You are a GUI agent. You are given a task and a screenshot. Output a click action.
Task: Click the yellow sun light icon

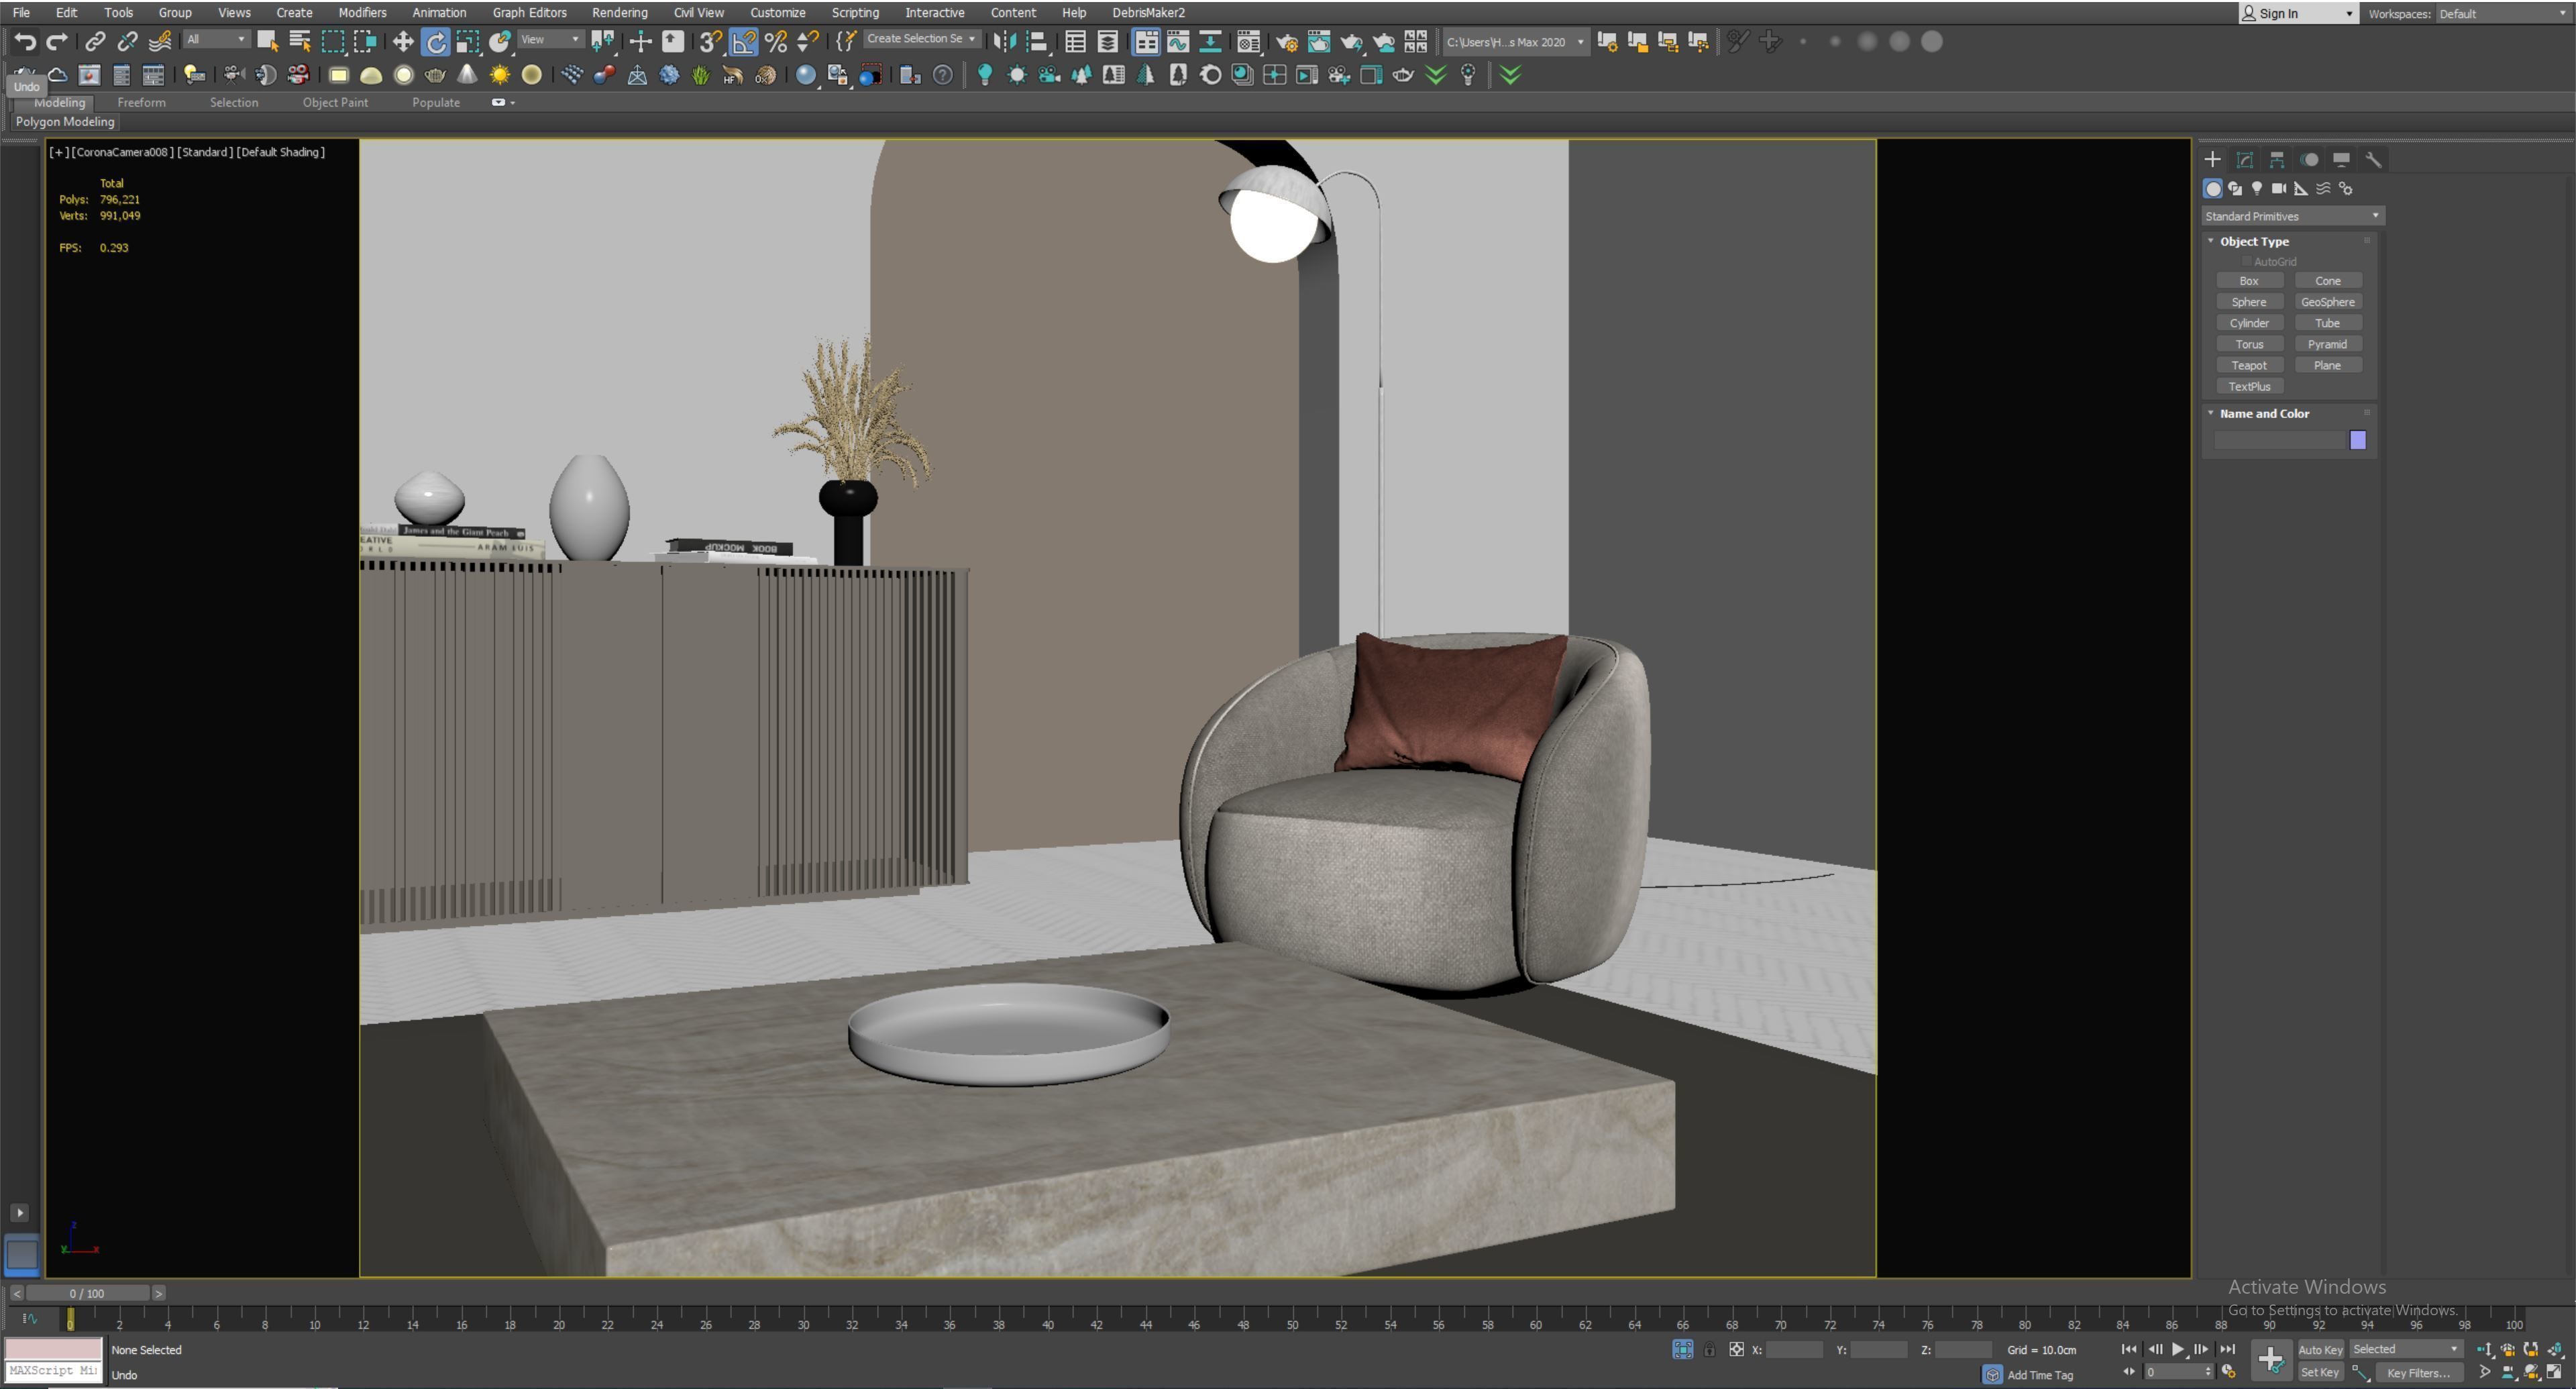499,75
